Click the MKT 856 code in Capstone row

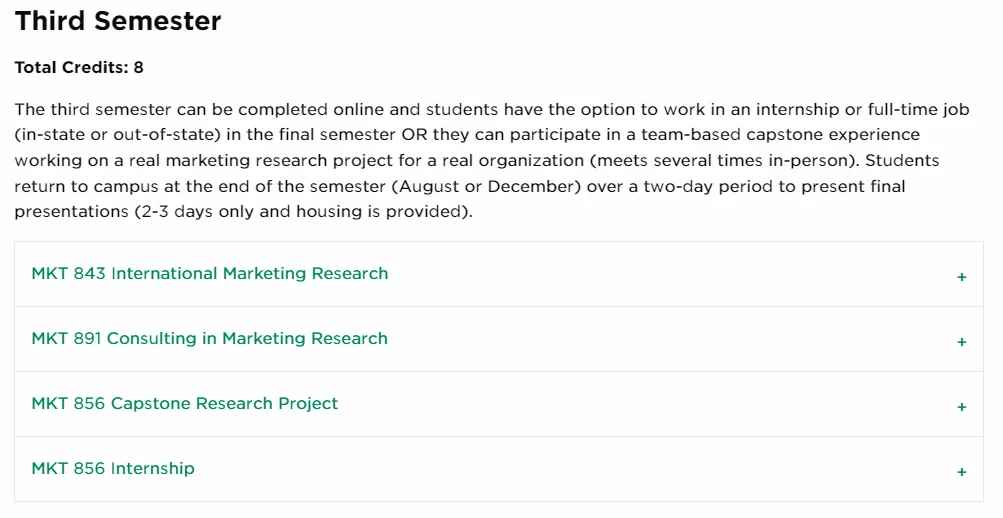point(68,404)
